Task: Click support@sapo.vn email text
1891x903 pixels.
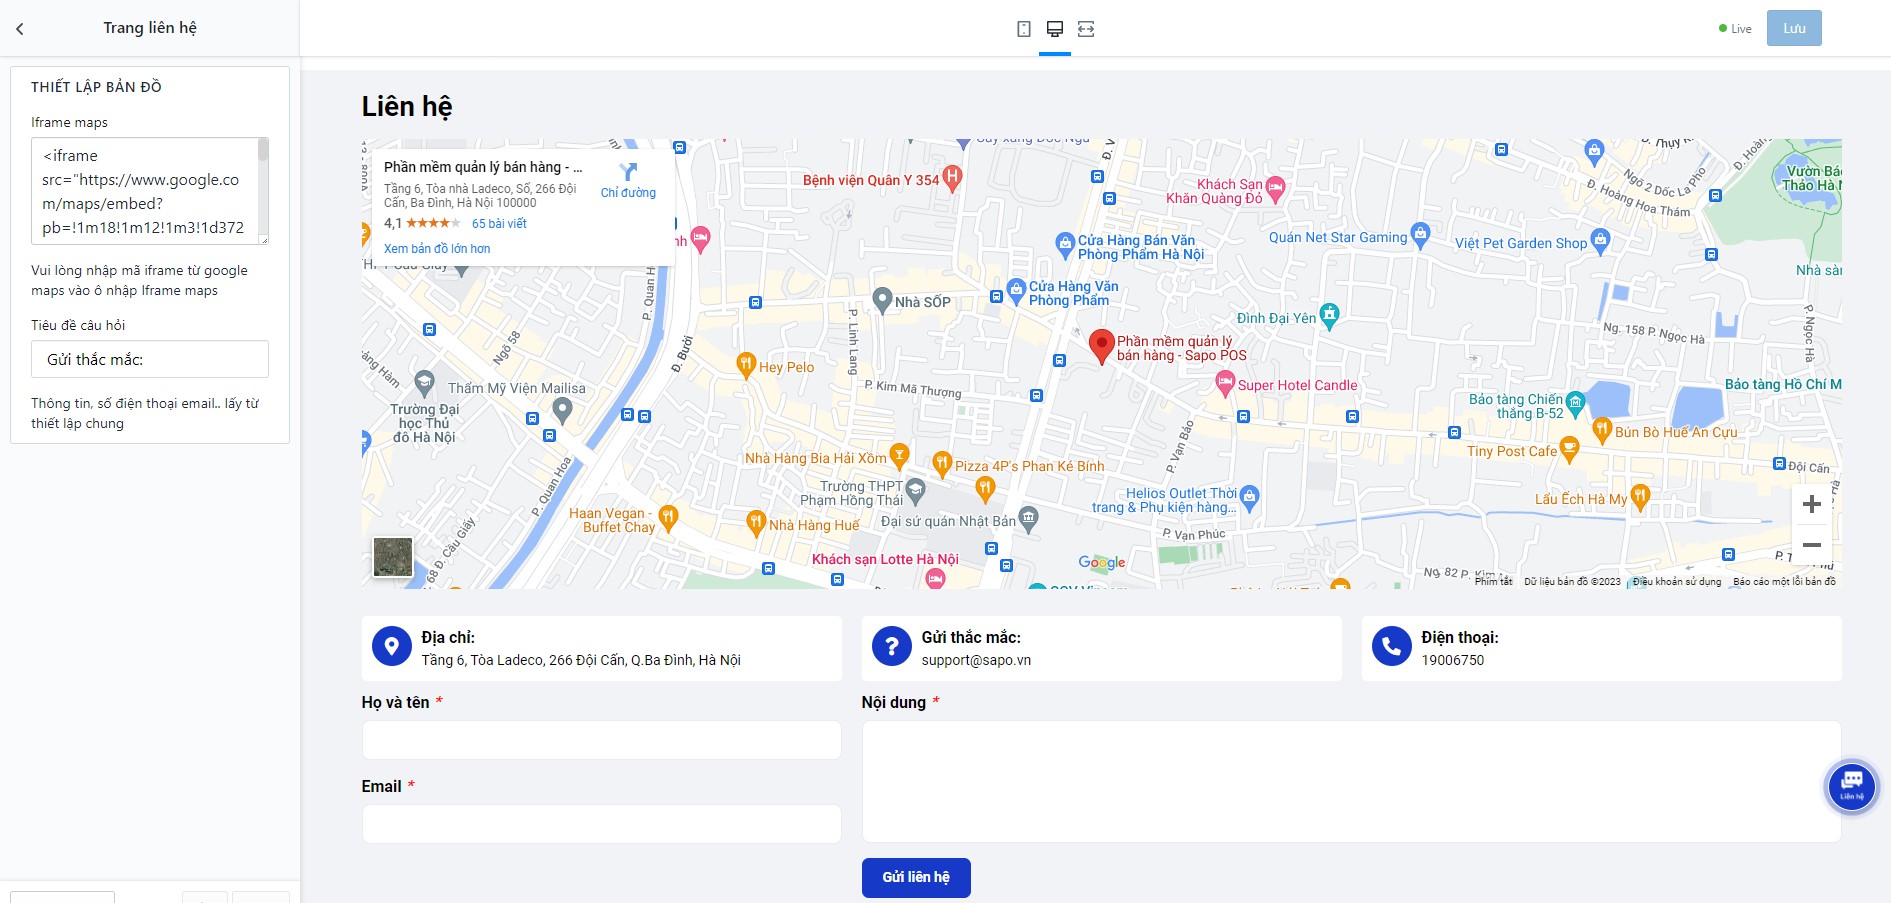Action: click(976, 661)
